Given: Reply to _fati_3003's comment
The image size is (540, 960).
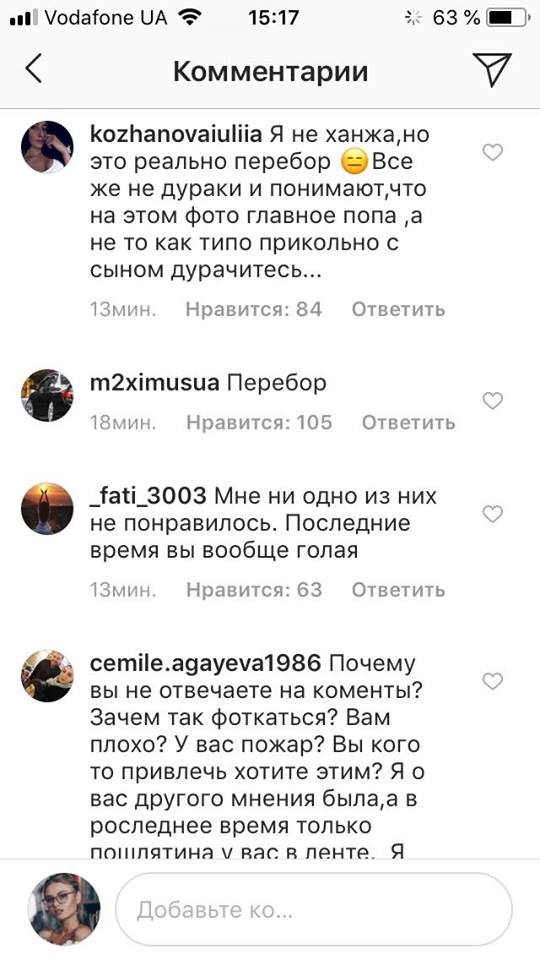Looking at the screenshot, I should pyautogui.click(x=398, y=590).
